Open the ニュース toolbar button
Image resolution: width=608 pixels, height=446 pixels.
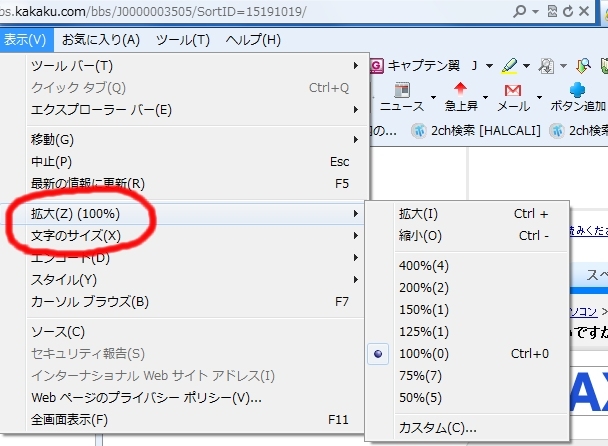[x=401, y=104]
